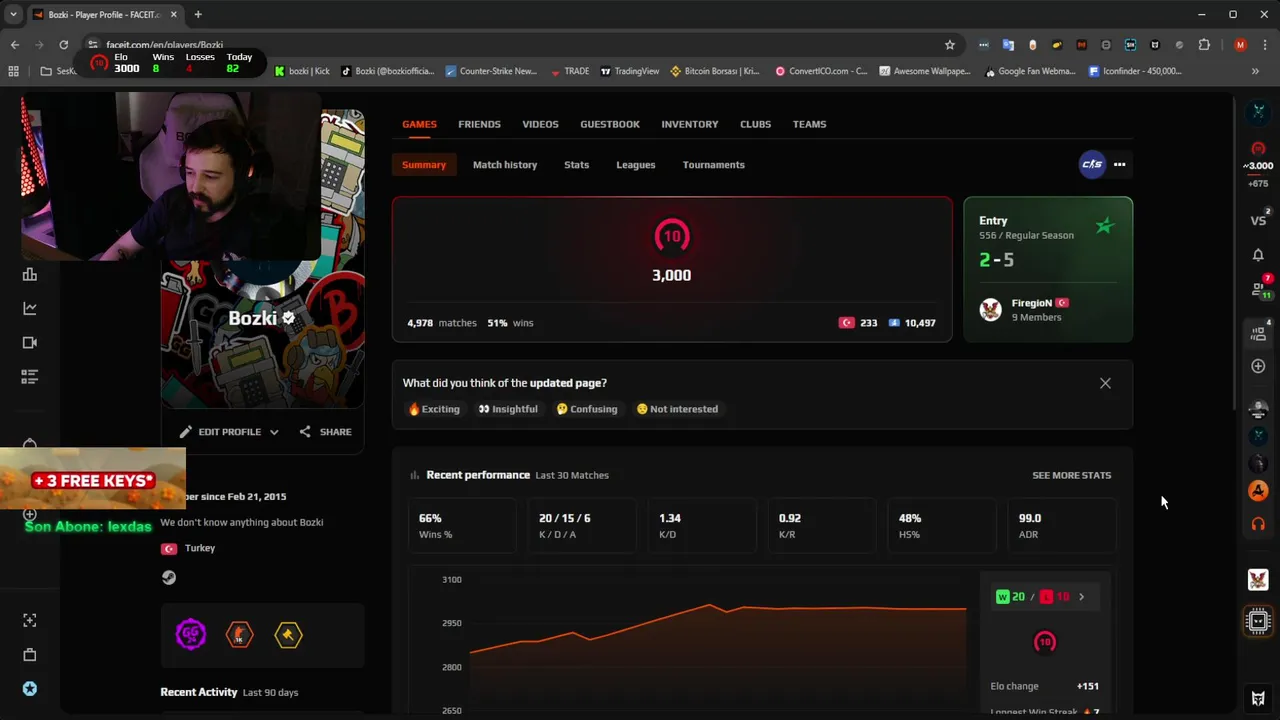
Task: Open the Inventory tab
Action: click(x=690, y=124)
